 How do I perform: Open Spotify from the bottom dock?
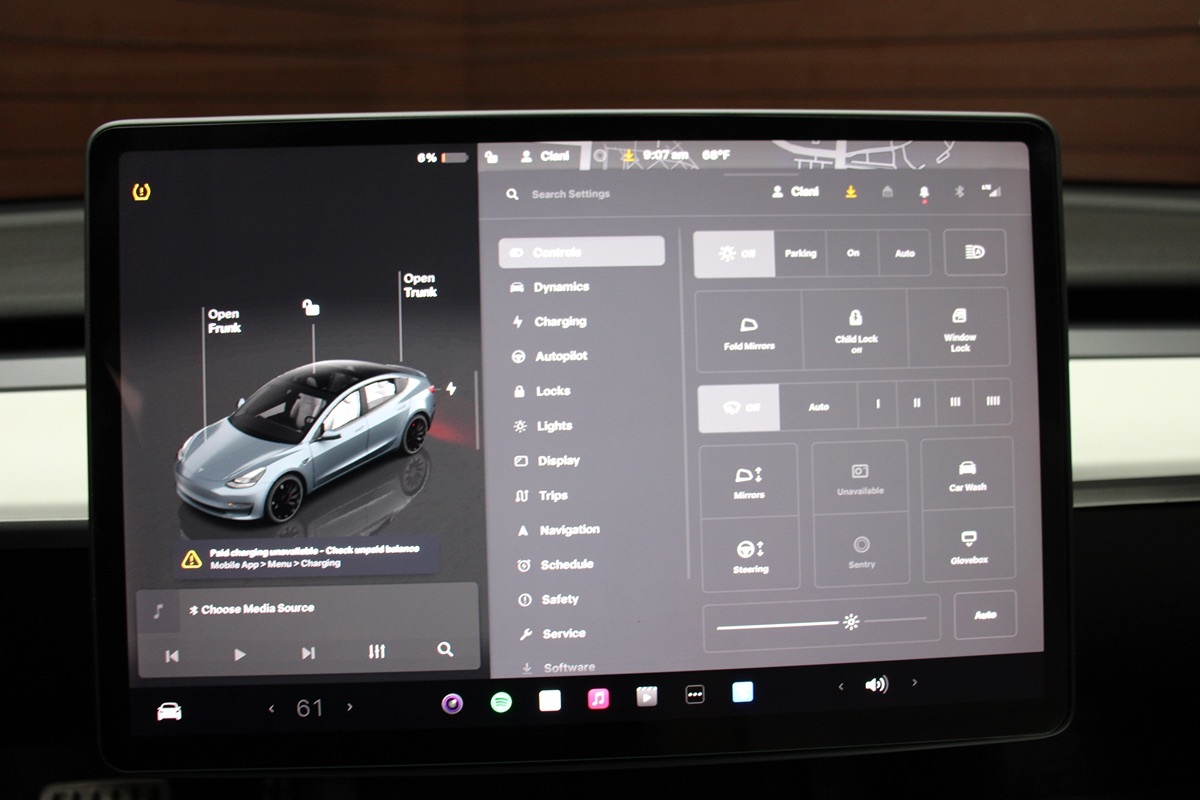tap(501, 702)
